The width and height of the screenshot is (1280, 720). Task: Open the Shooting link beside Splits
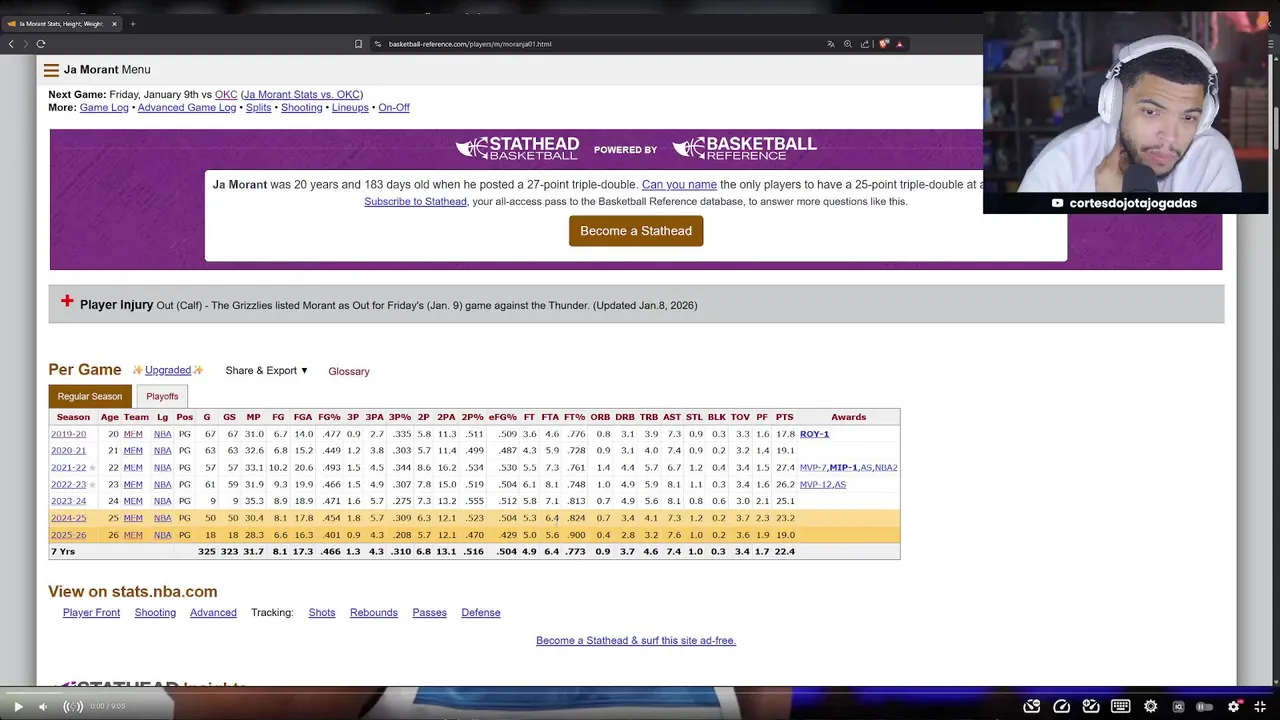(302, 108)
